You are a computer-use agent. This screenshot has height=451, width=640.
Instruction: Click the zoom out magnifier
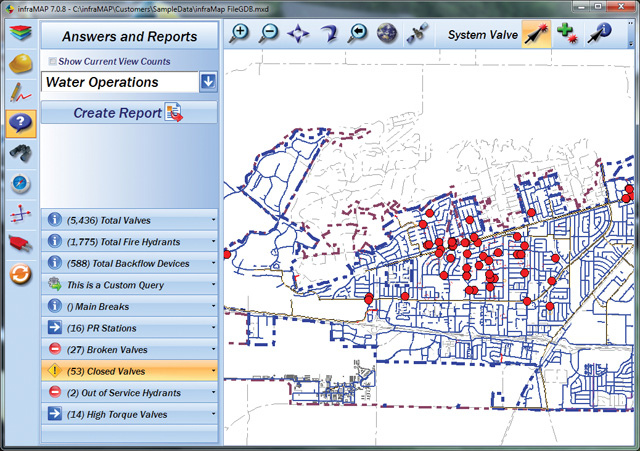tap(269, 33)
